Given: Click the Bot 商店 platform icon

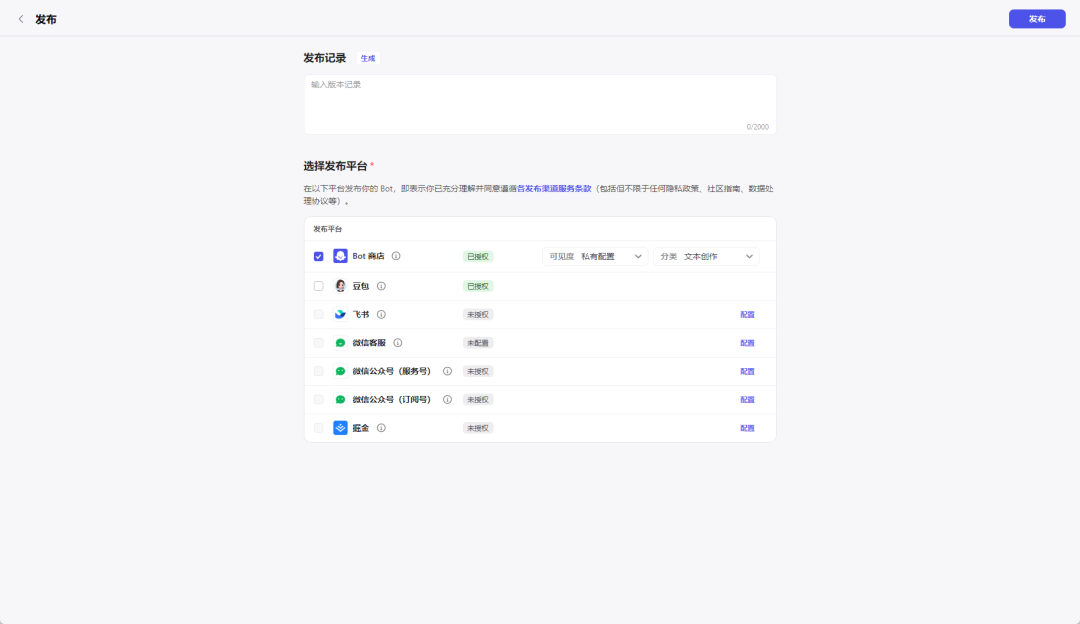Looking at the screenshot, I should pyautogui.click(x=340, y=256).
